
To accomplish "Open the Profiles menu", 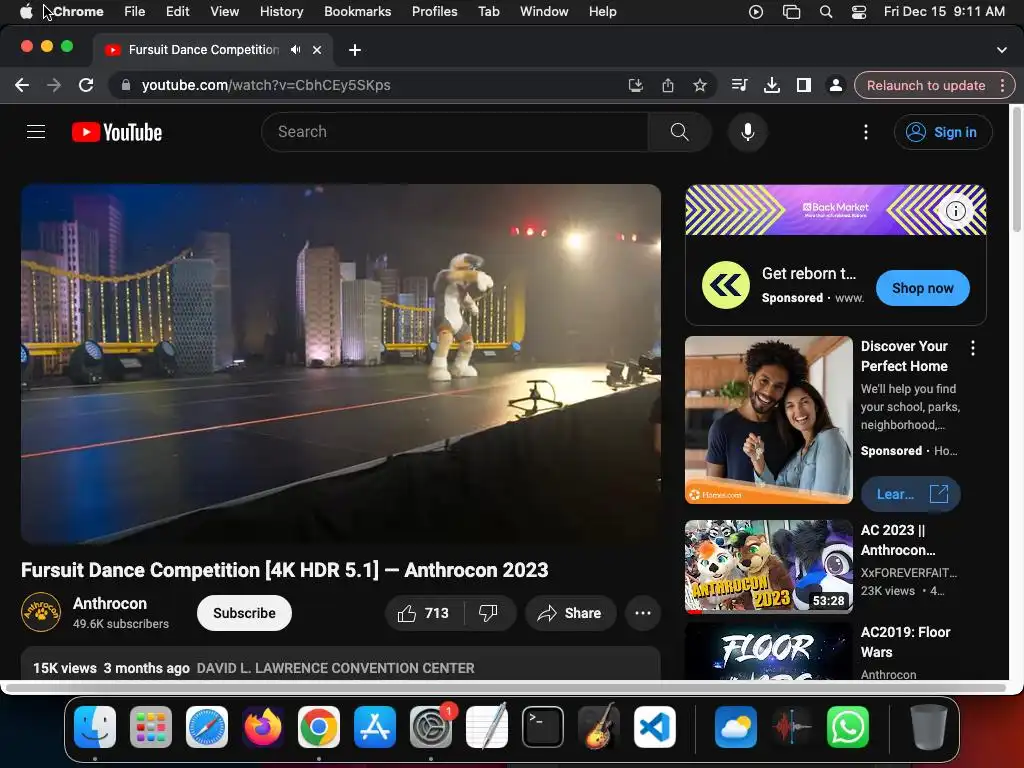I will pyautogui.click(x=434, y=12).
